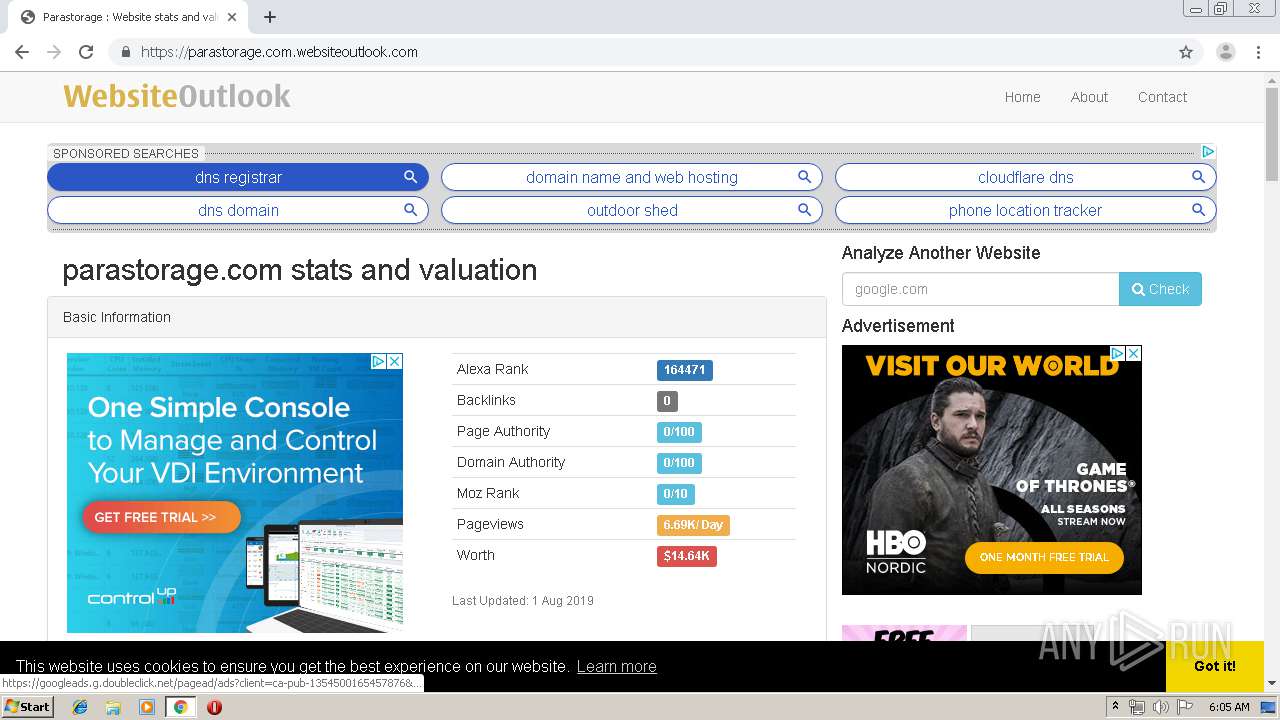
Task: Open network icon in system tray
Action: click(x=1137, y=707)
